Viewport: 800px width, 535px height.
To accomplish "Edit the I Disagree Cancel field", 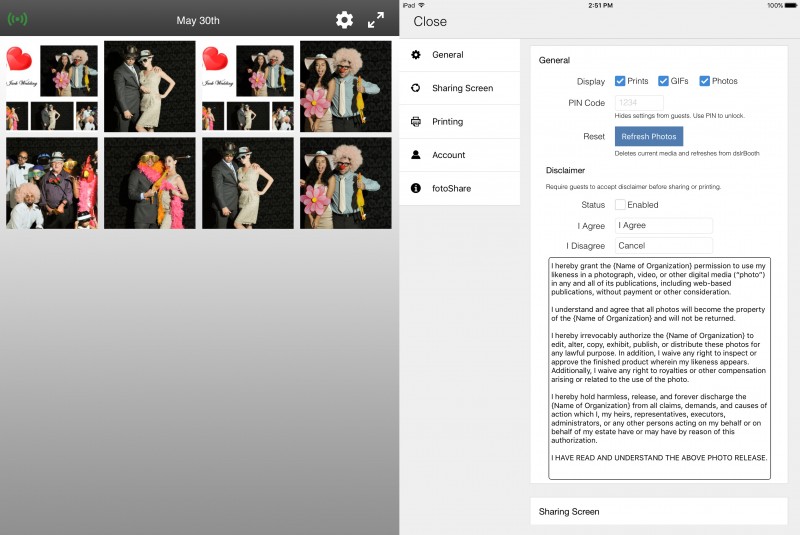I will coord(663,245).
